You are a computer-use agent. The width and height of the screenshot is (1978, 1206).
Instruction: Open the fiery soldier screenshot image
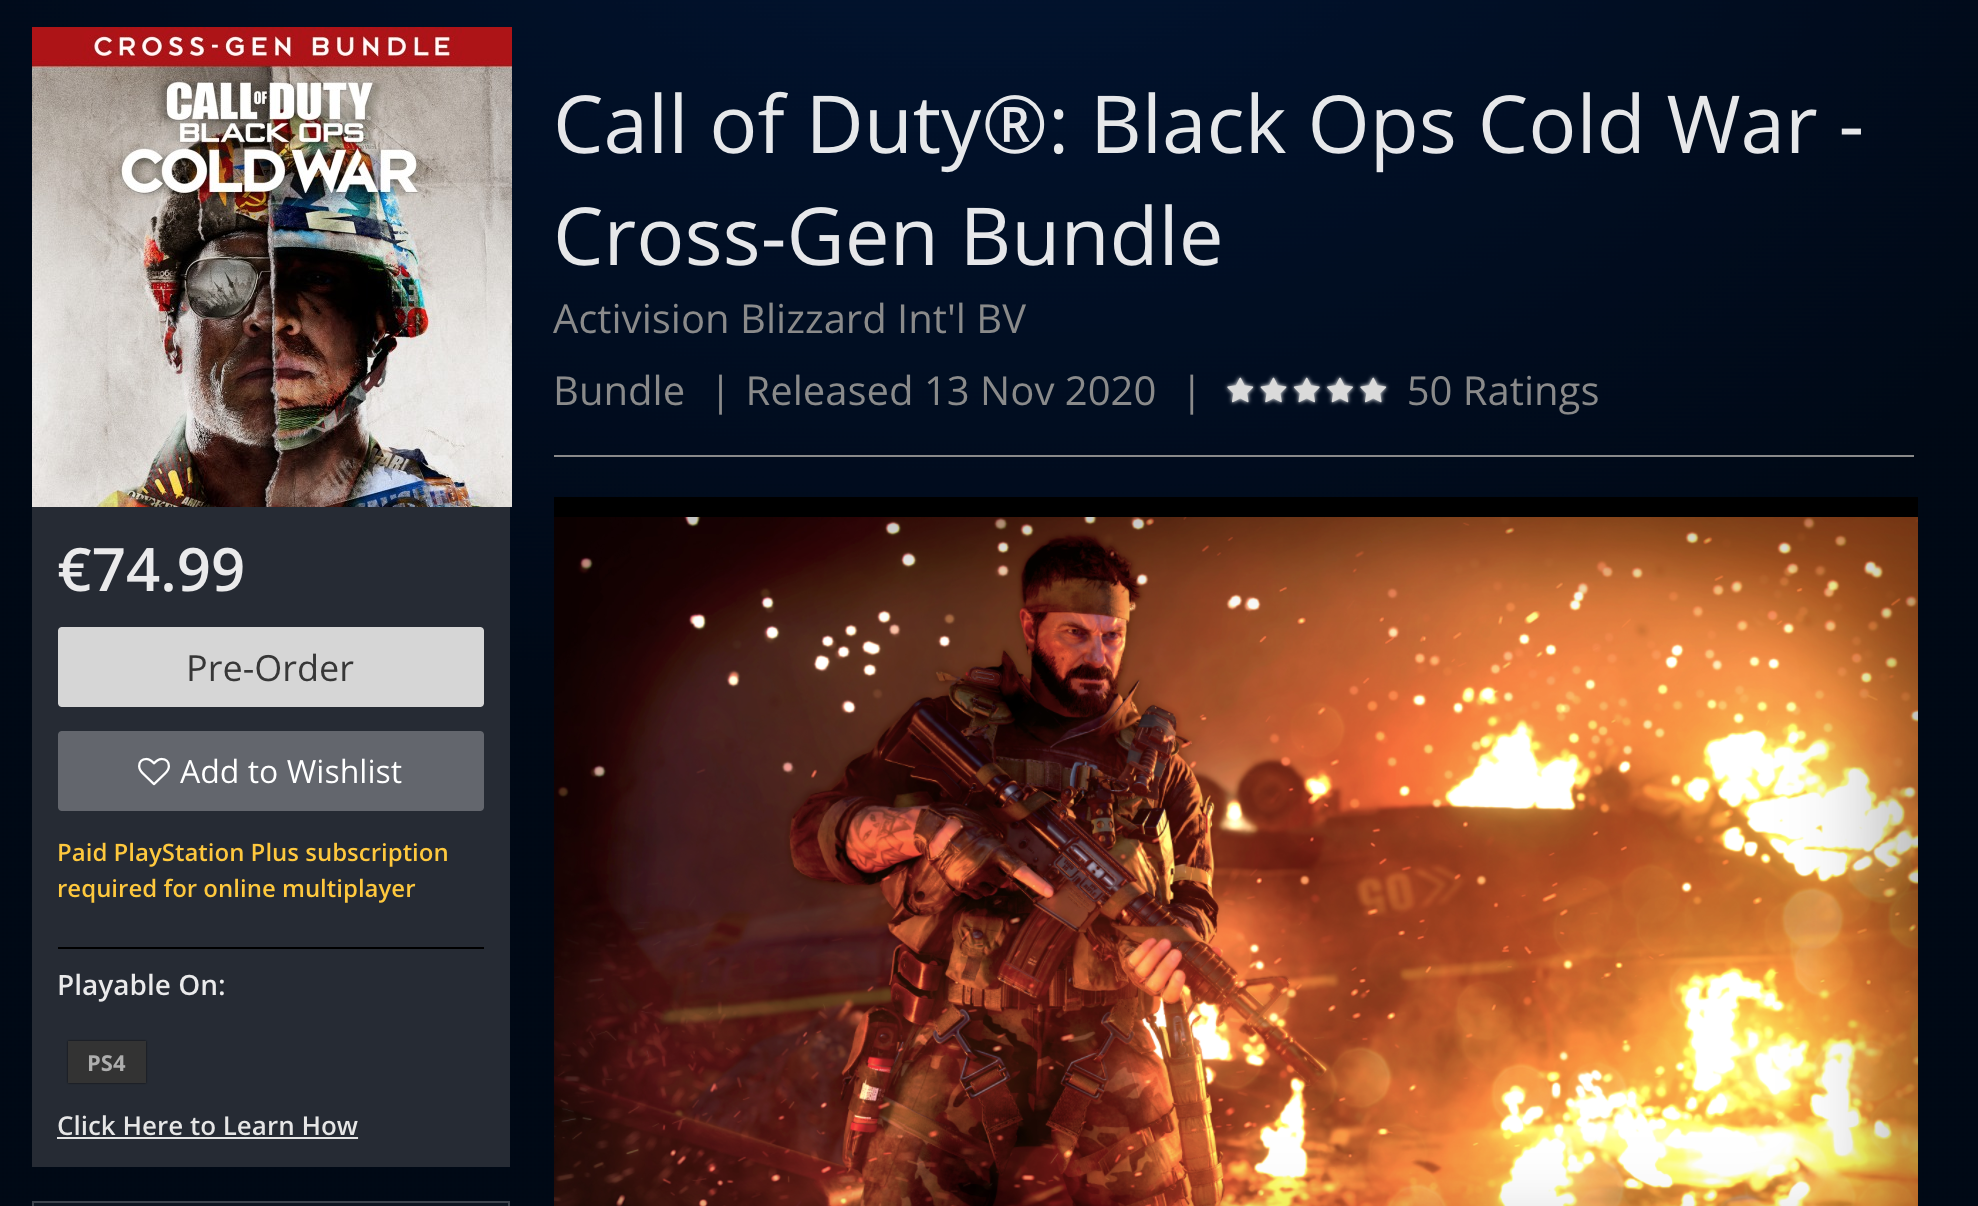(x=1236, y=860)
